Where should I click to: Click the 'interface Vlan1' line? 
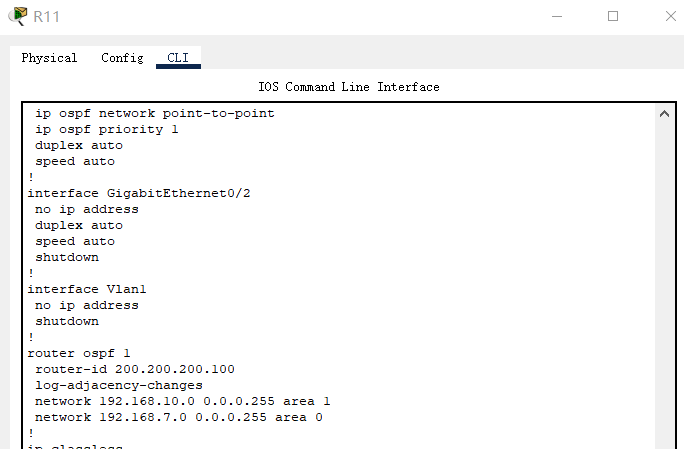(x=87, y=289)
